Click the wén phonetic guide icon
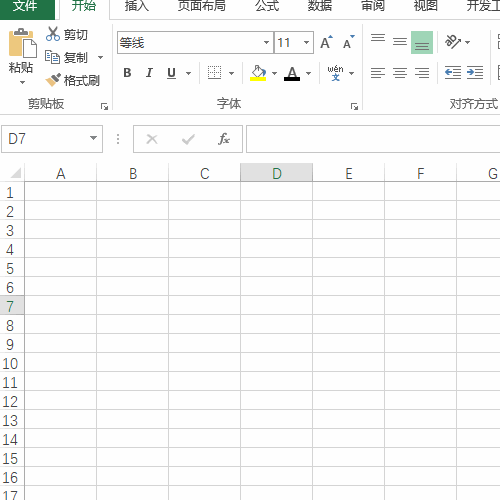500x500 pixels. coord(335,73)
